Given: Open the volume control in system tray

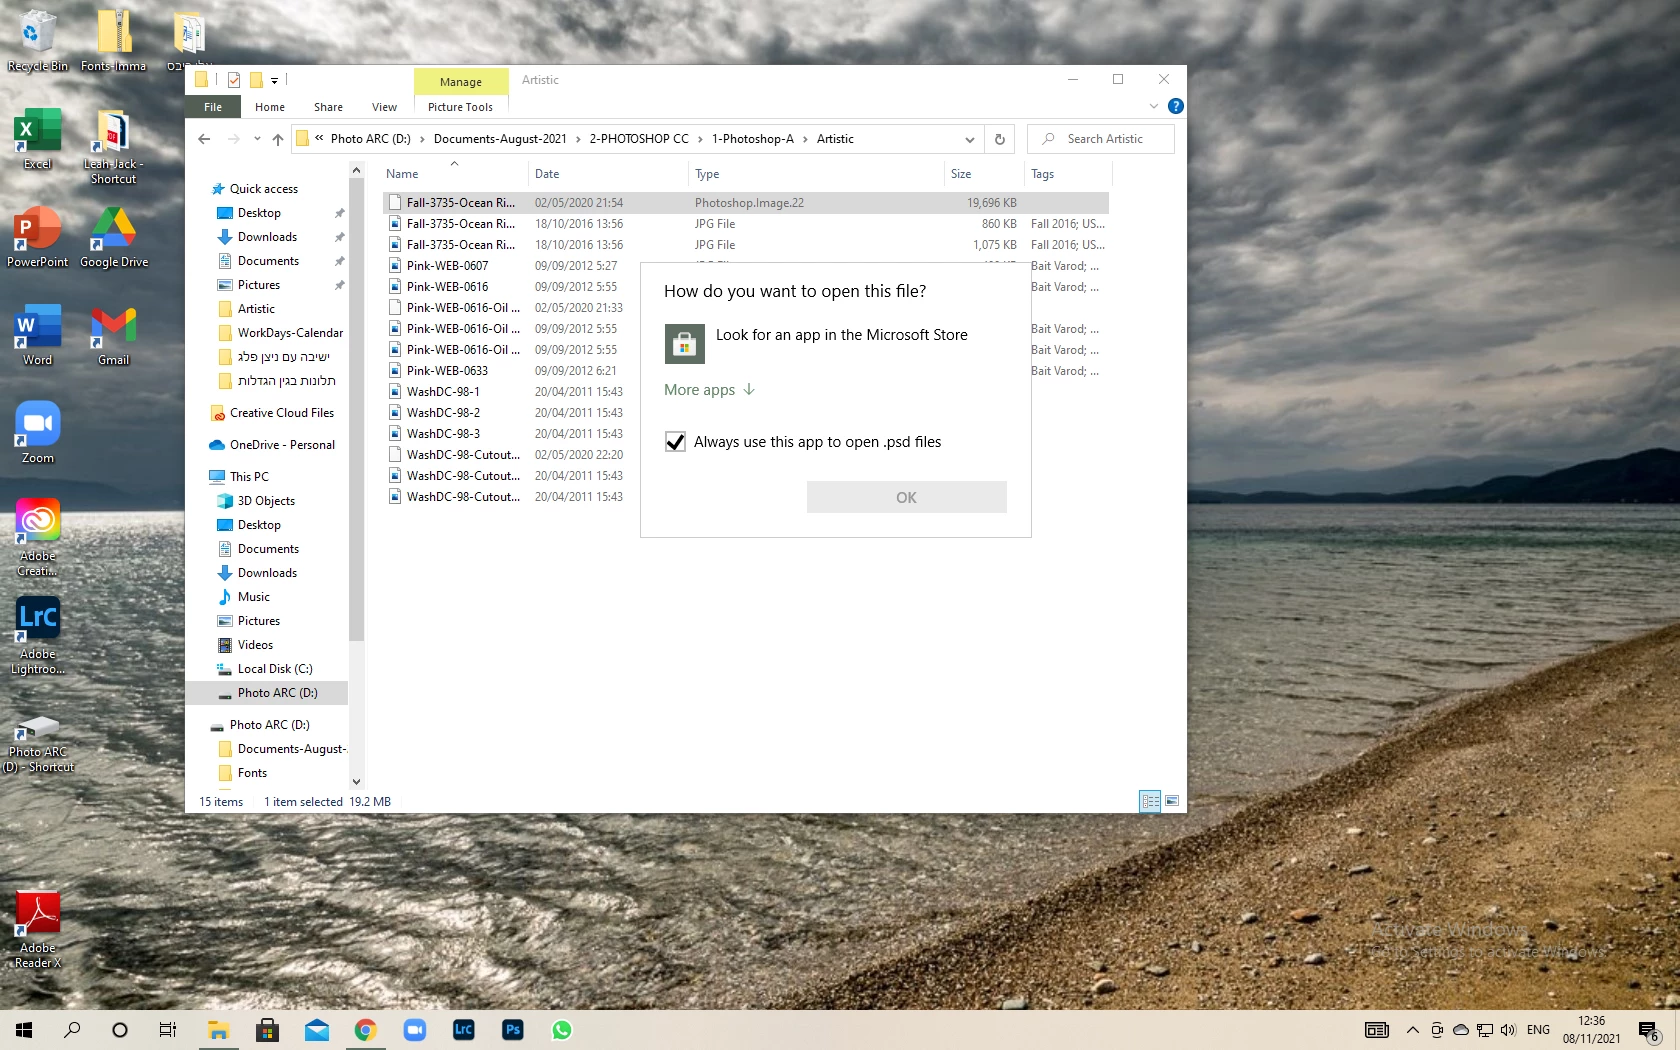Looking at the screenshot, I should click(x=1509, y=1030).
